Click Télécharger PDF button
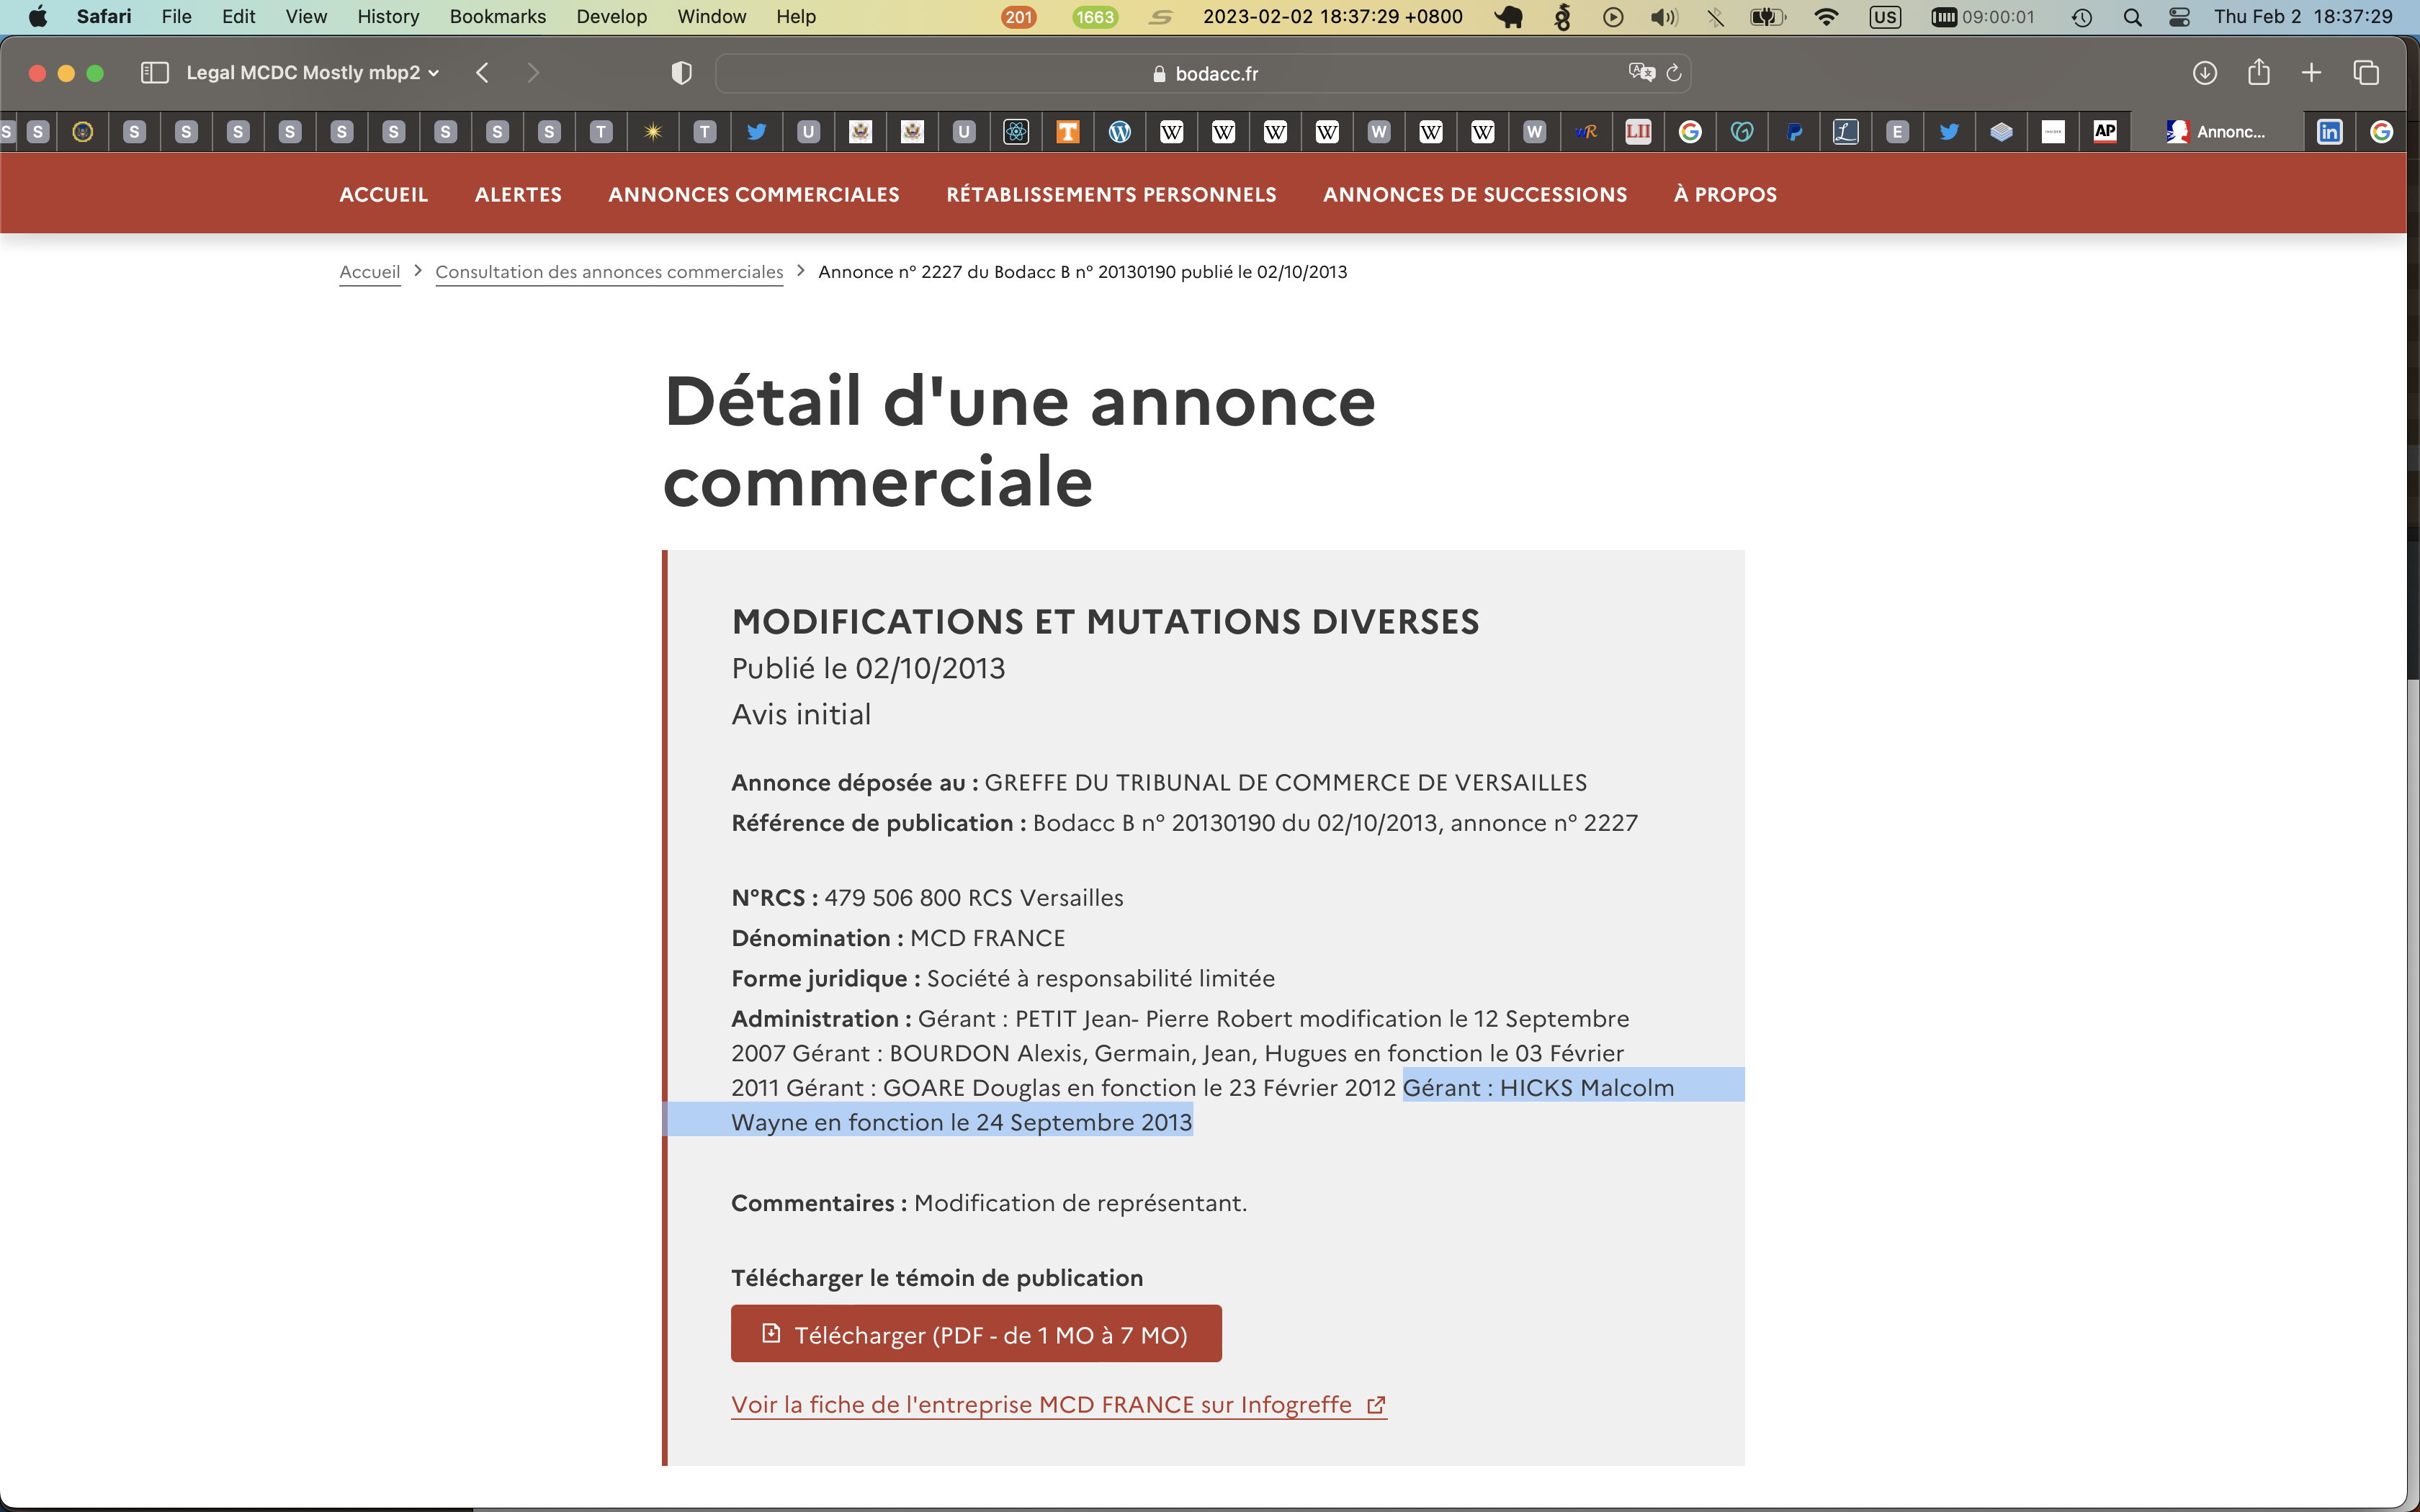 (x=975, y=1334)
